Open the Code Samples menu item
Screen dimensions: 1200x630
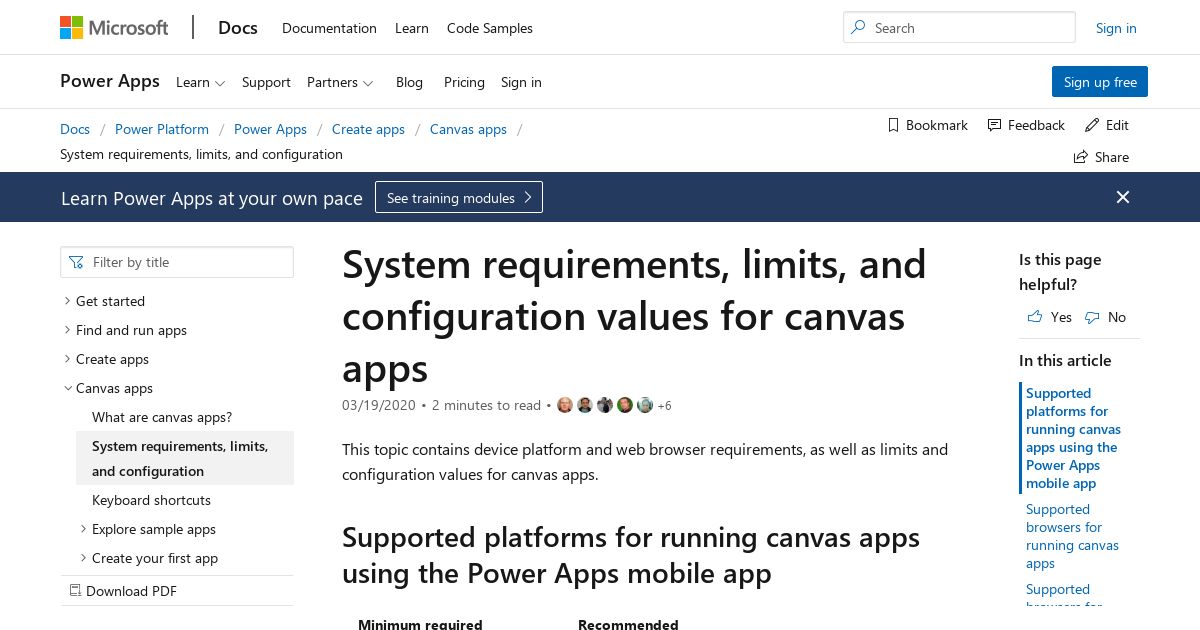pyautogui.click(x=490, y=28)
